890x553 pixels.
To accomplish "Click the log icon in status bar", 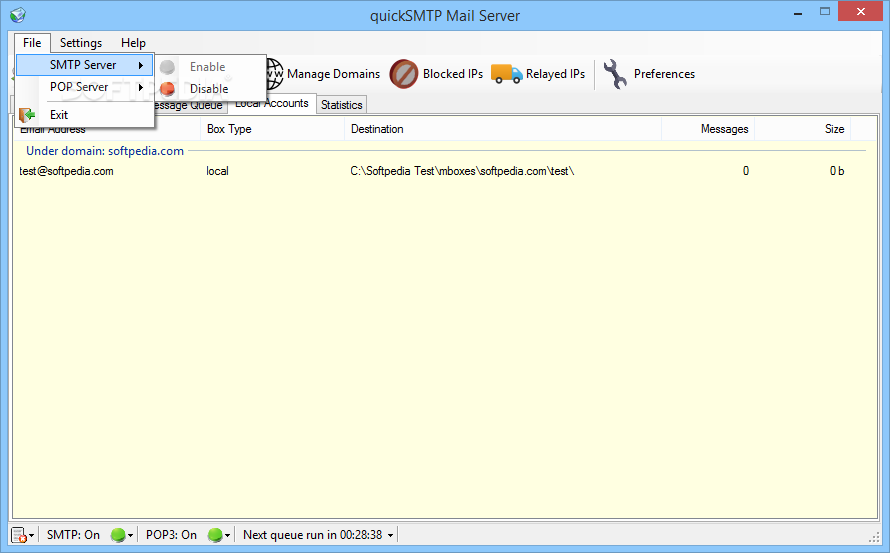I will 19,535.
